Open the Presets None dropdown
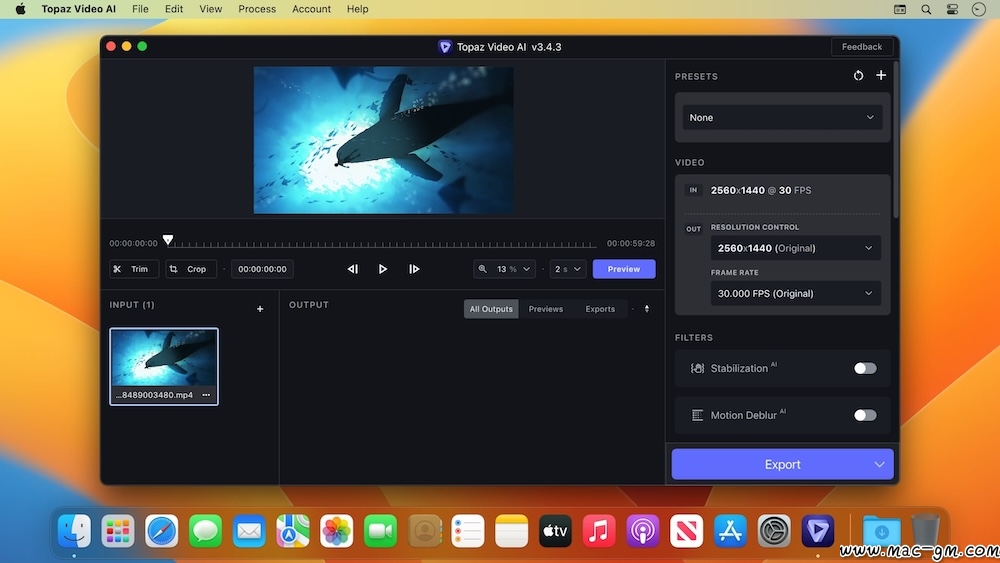 coord(782,117)
